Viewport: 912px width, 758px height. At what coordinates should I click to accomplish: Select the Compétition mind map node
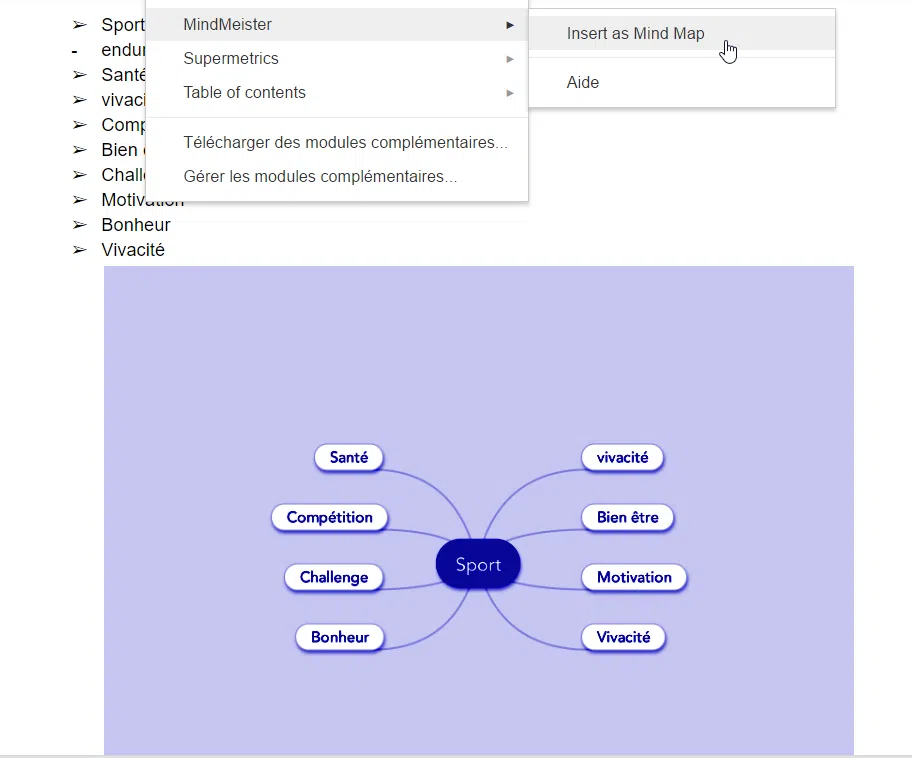(329, 517)
